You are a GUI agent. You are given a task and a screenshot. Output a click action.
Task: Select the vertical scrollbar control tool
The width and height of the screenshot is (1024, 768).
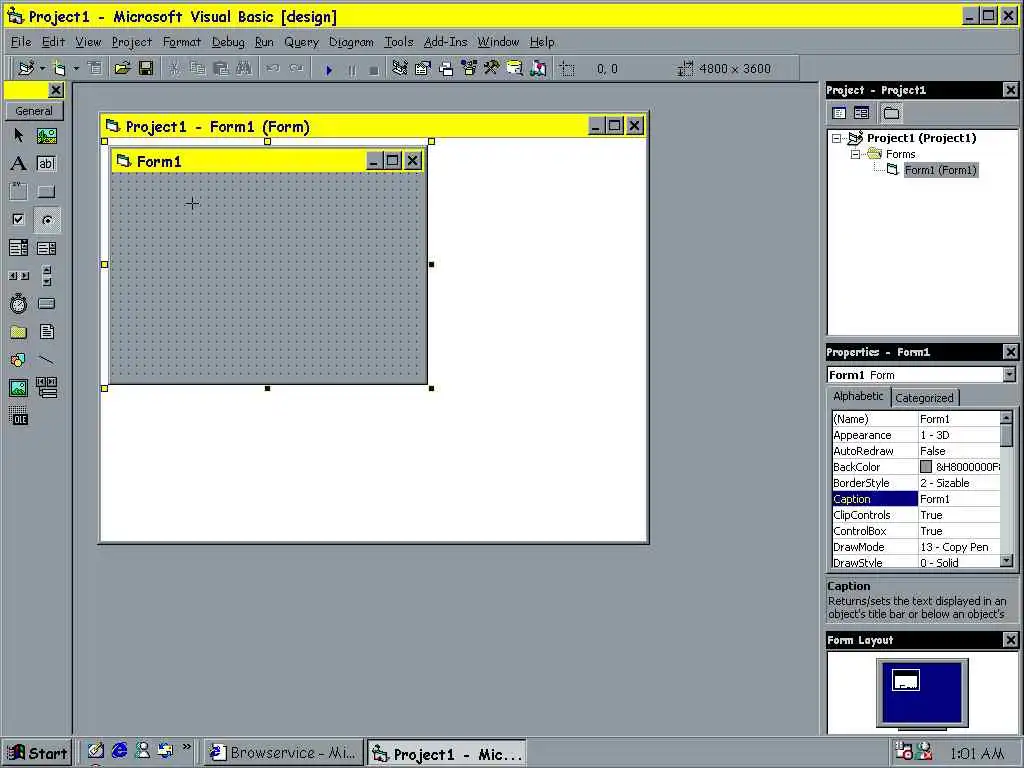[x=46, y=276]
